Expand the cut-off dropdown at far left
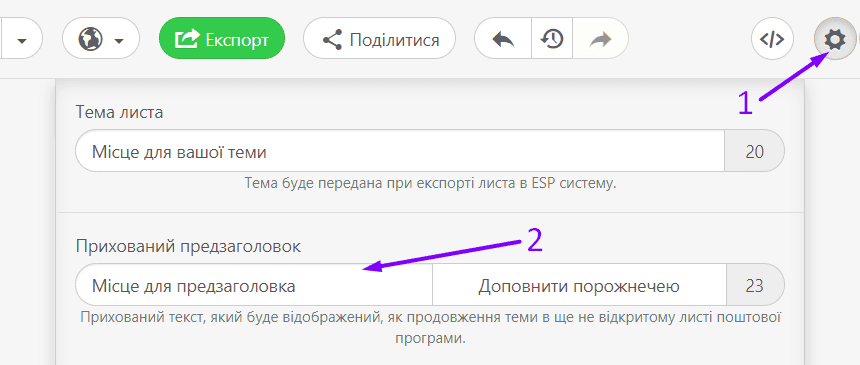 pos(21,38)
